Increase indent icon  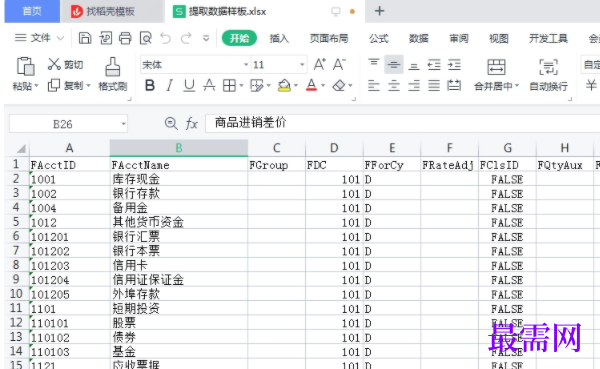click(454, 65)
